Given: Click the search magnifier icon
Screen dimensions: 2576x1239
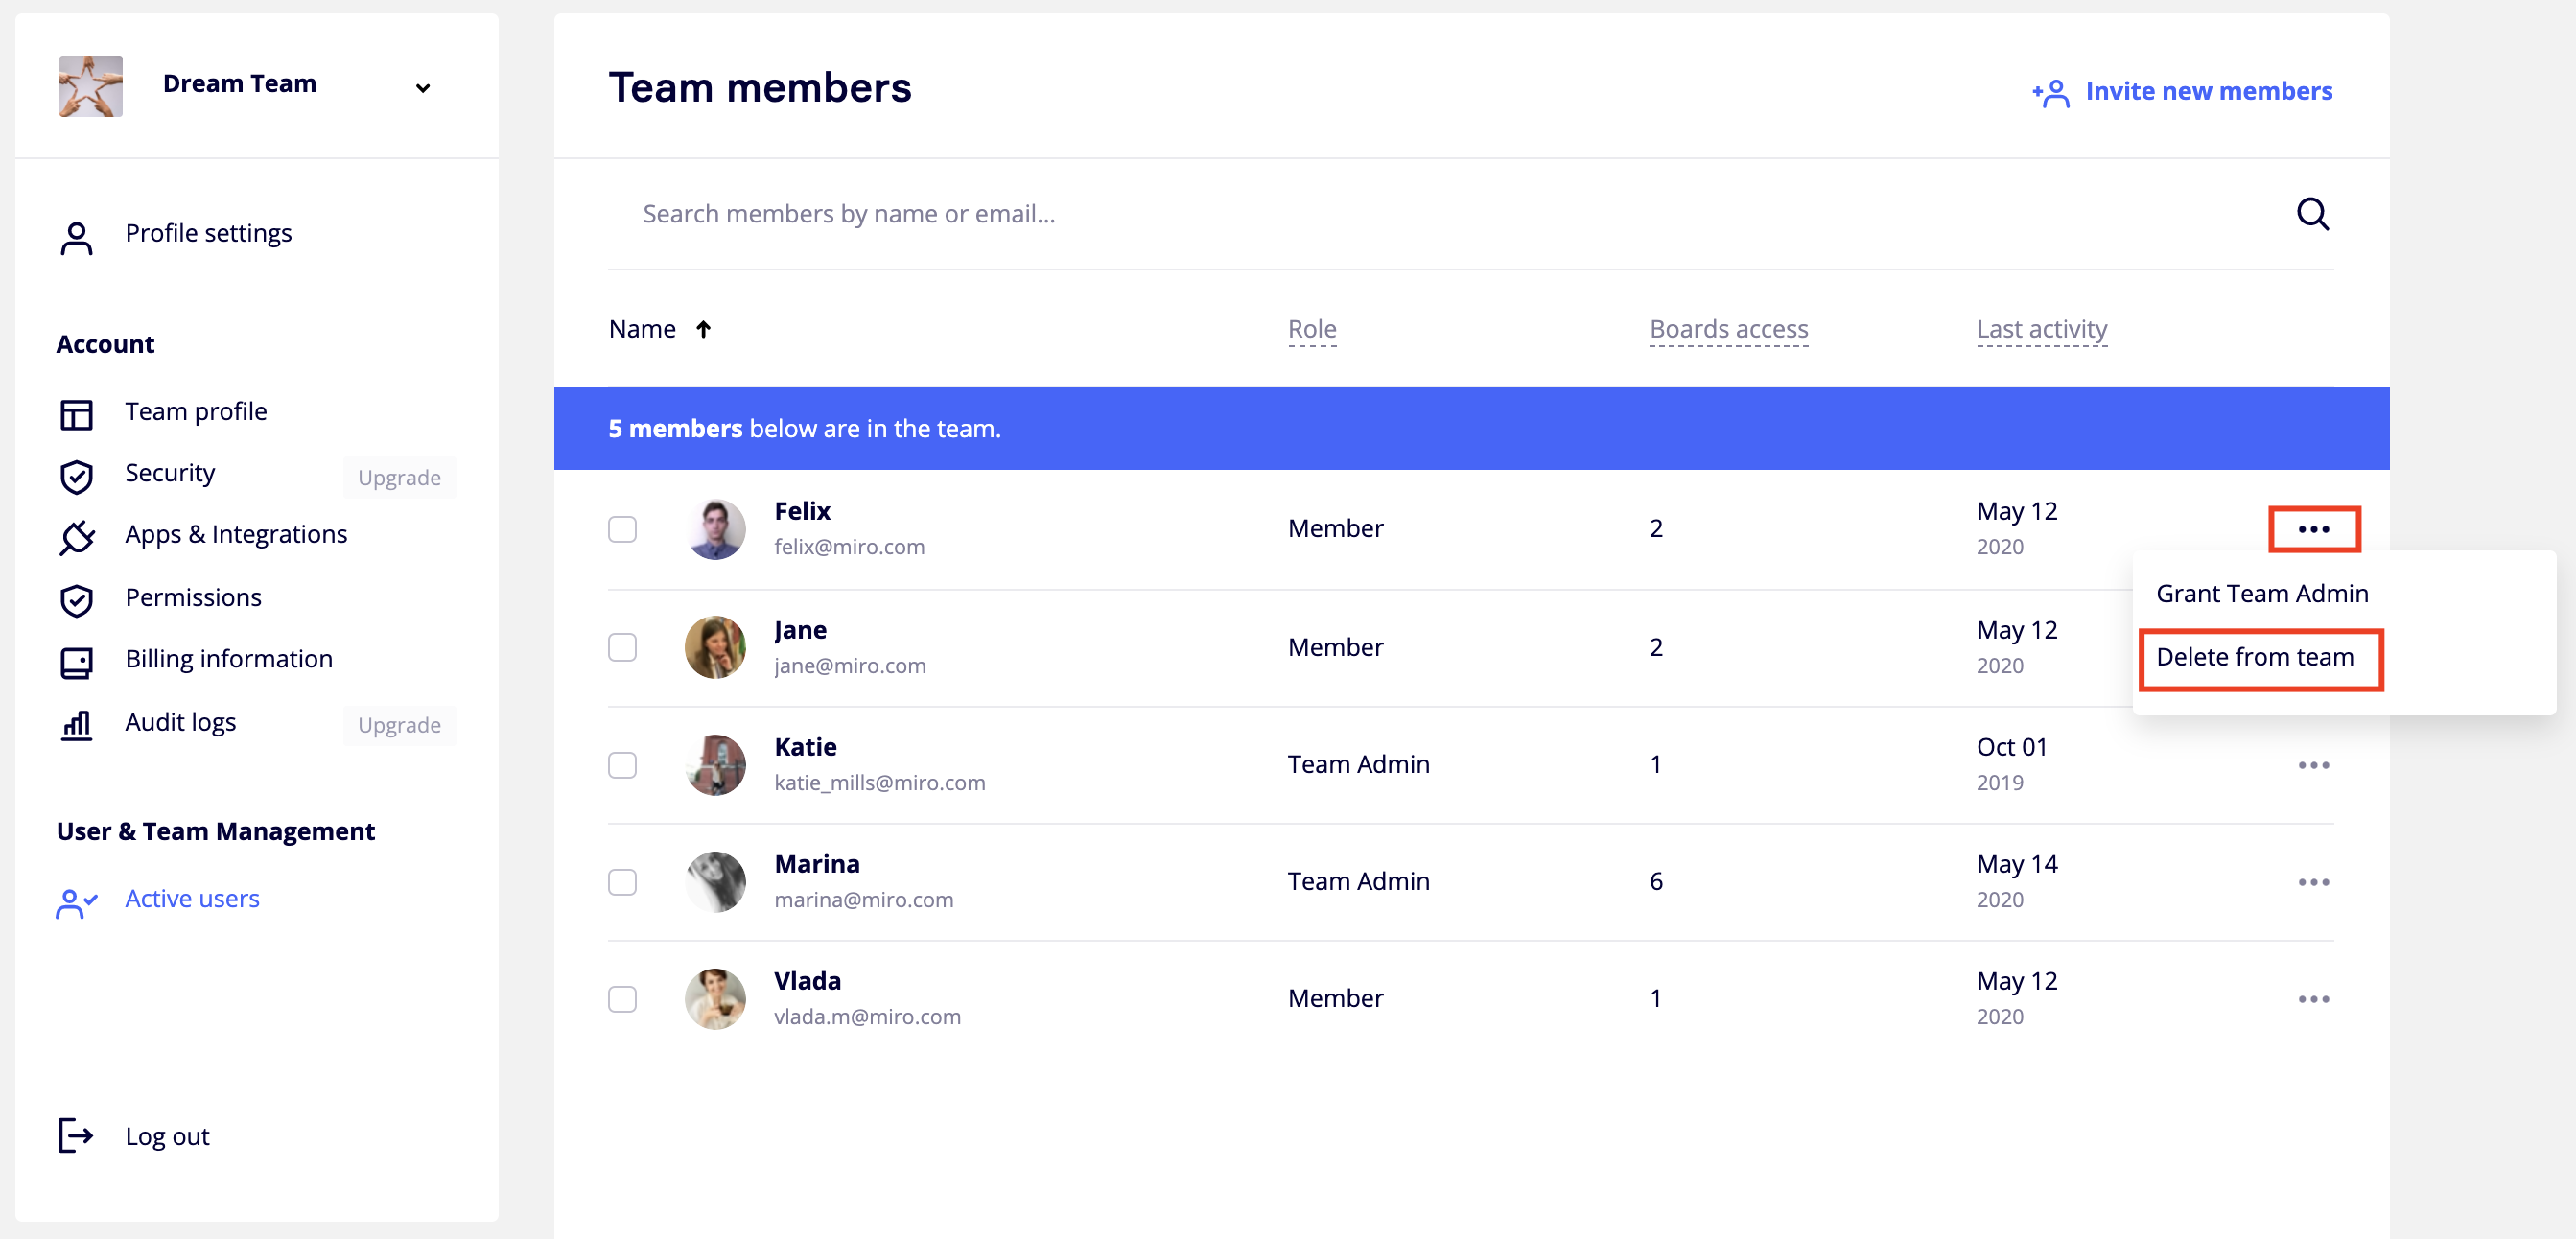Looking at the screenshot, I should coord(2311,214).
